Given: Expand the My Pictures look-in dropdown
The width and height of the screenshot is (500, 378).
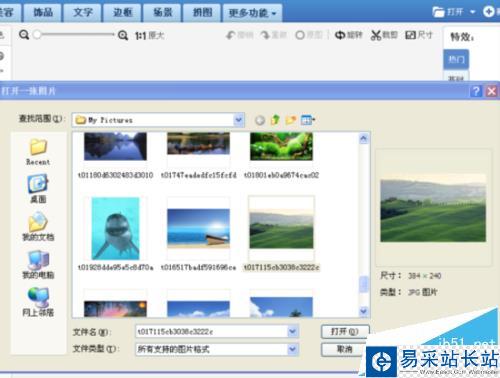Looking at the screenshot, I should [238, 120].
